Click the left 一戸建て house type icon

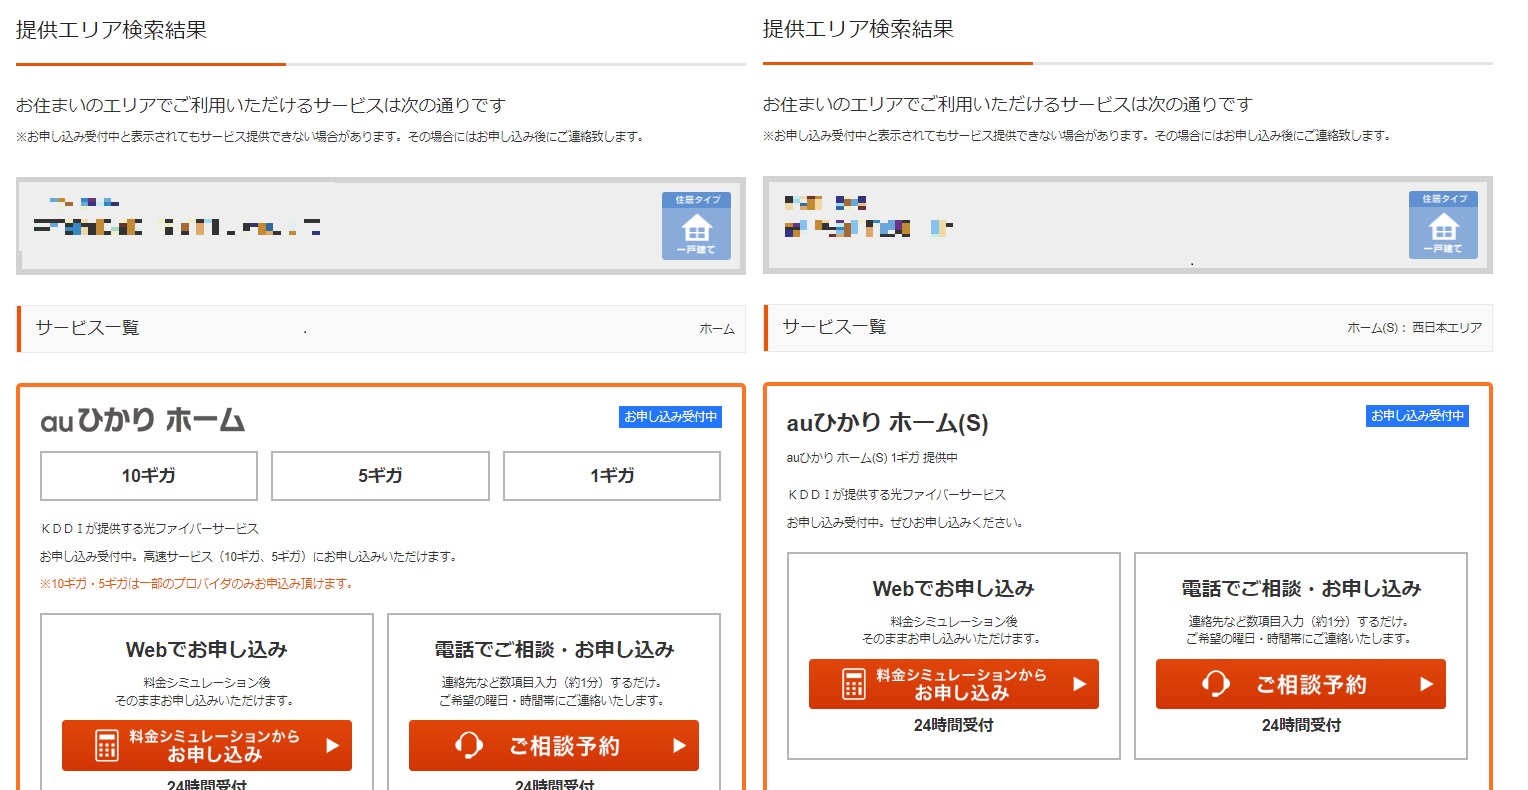(696, 226)
